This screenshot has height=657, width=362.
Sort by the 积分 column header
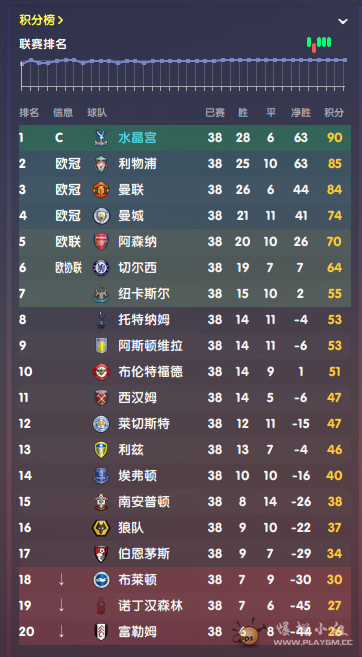[334, 112]
